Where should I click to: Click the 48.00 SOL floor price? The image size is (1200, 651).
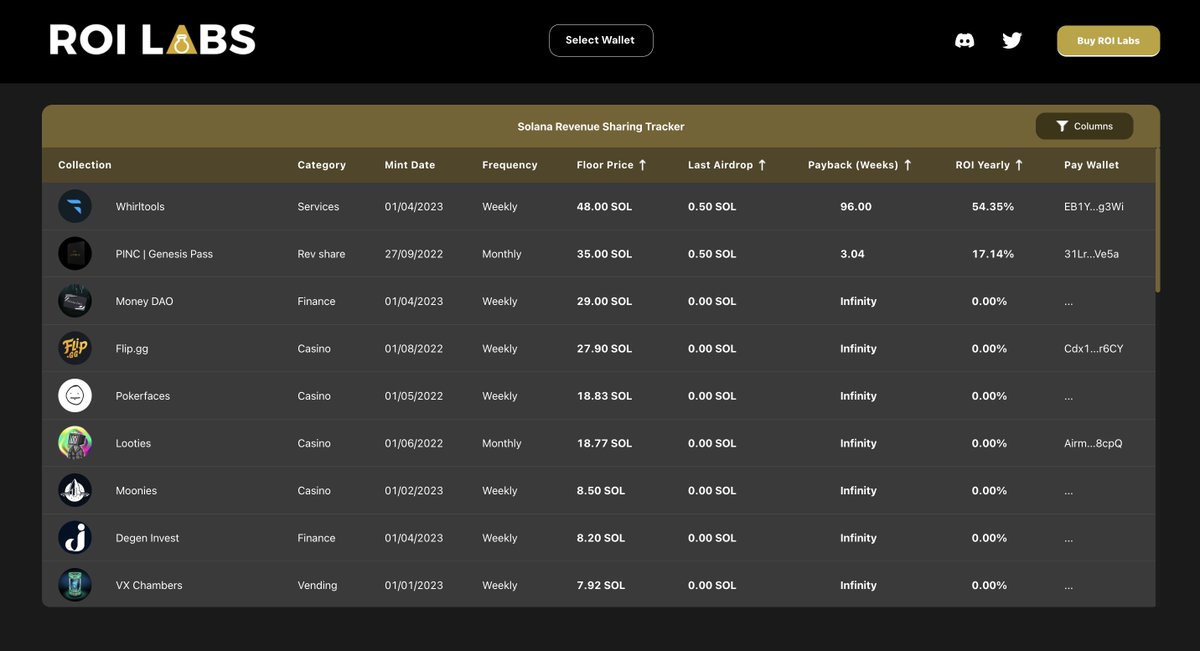(x=605, y=207)
